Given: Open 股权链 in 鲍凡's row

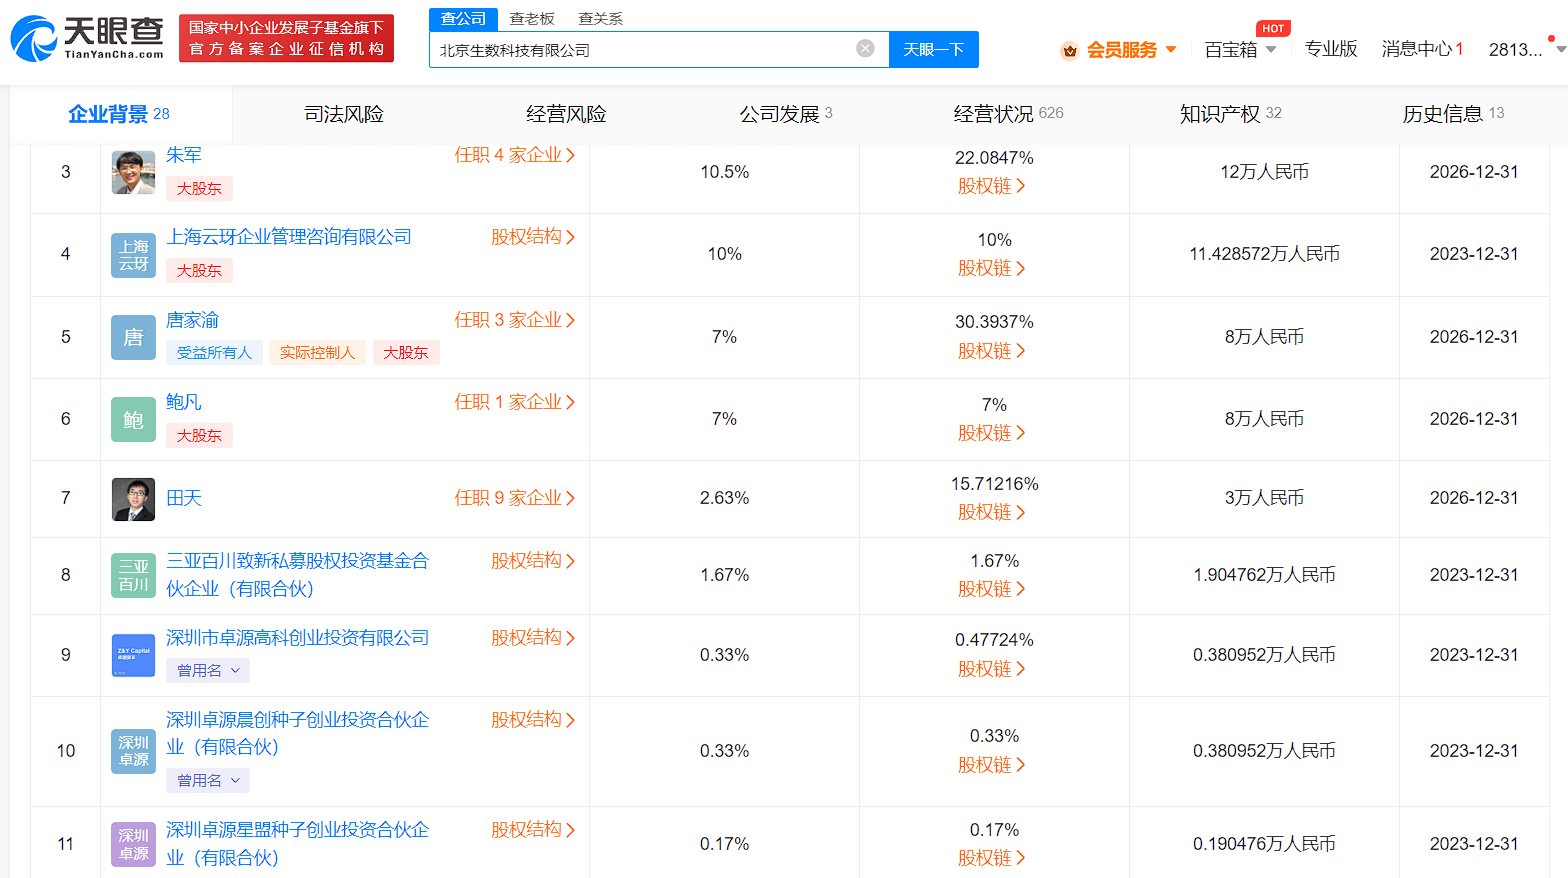Looking at the screenshot, I should pyautogui.click(x=992, y=433).
